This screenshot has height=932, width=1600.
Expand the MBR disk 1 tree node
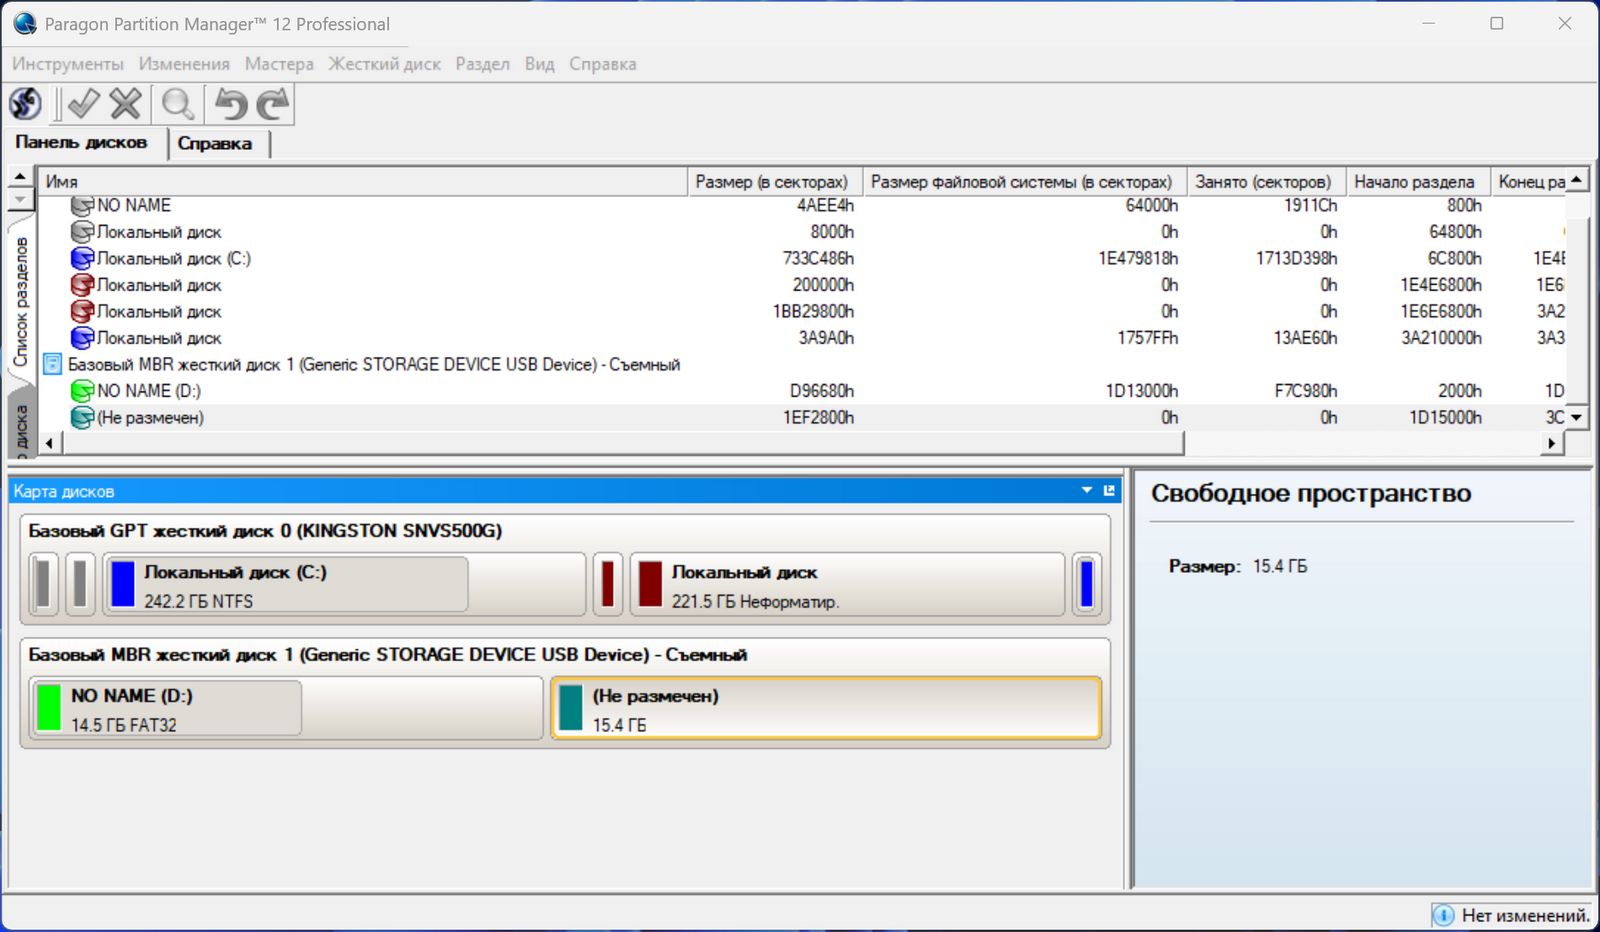click(53, 365)
